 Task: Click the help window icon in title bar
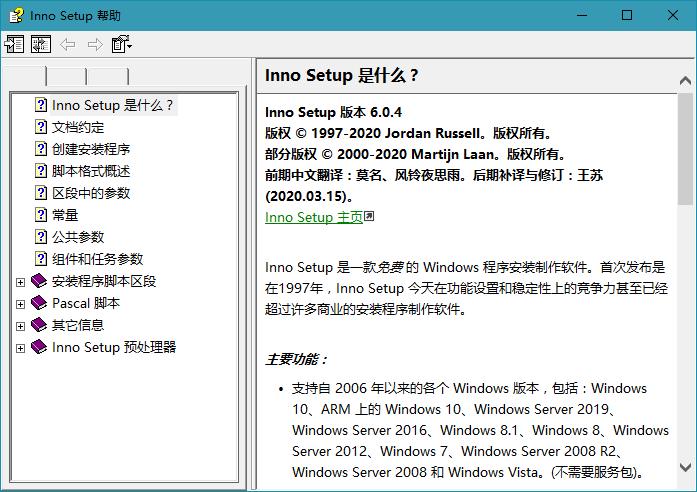(x=17, y=16)
